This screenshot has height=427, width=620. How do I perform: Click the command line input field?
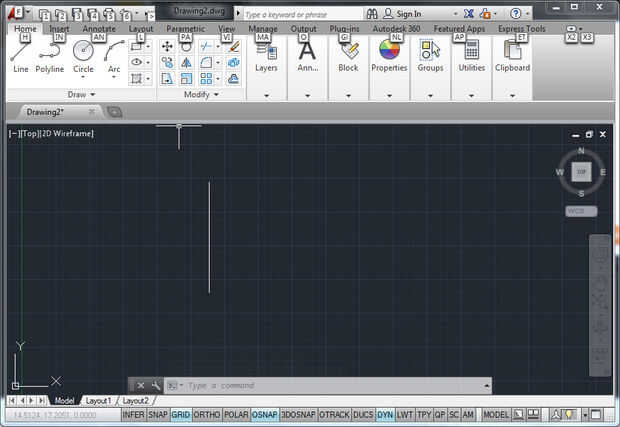pyautogui.click(x=330, y=385)
